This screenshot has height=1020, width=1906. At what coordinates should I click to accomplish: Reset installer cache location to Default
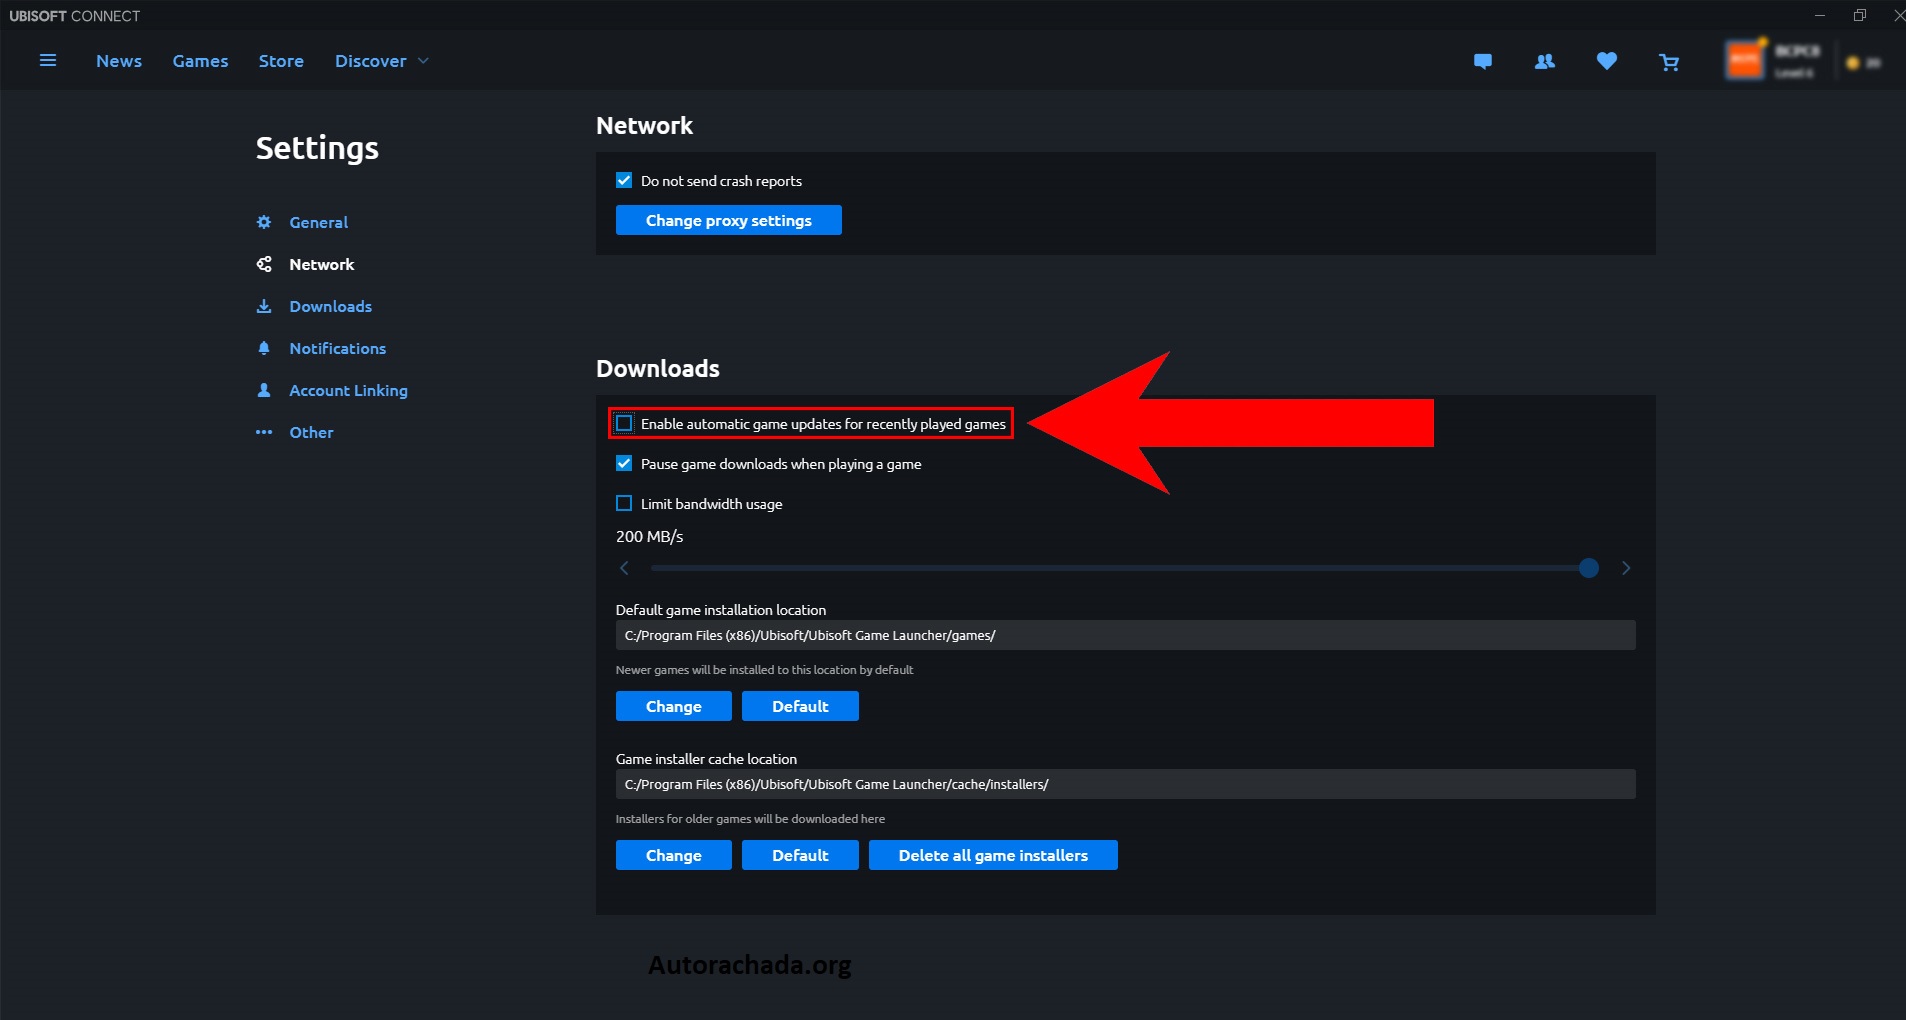tap(800, 855)
